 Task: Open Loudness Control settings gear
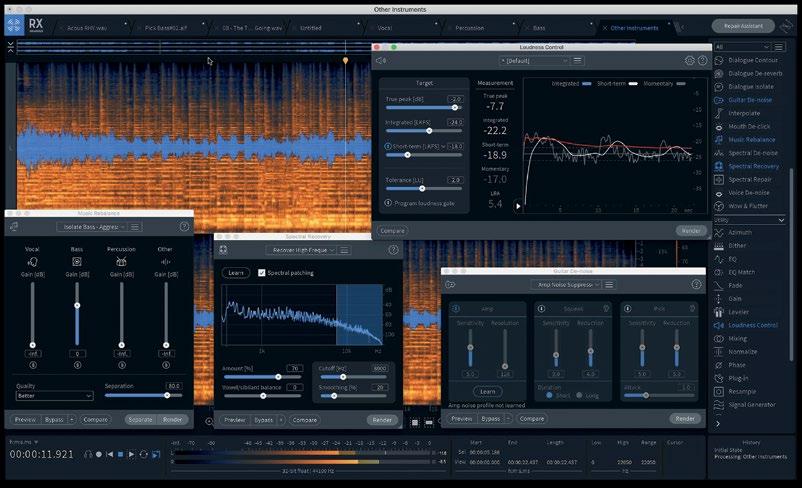pos(689,60)
